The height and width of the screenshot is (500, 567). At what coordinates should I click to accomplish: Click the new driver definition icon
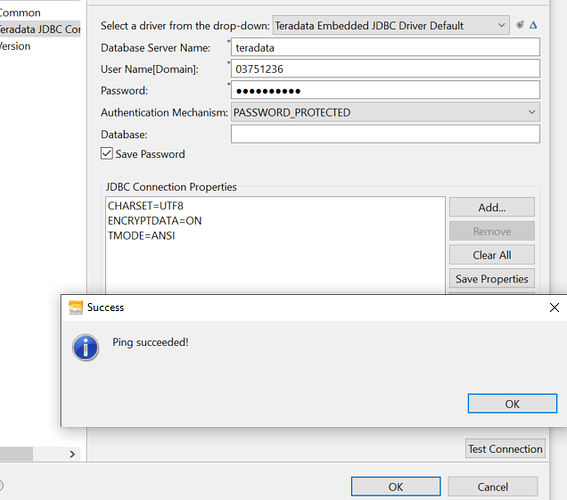(x=520, y=25)
